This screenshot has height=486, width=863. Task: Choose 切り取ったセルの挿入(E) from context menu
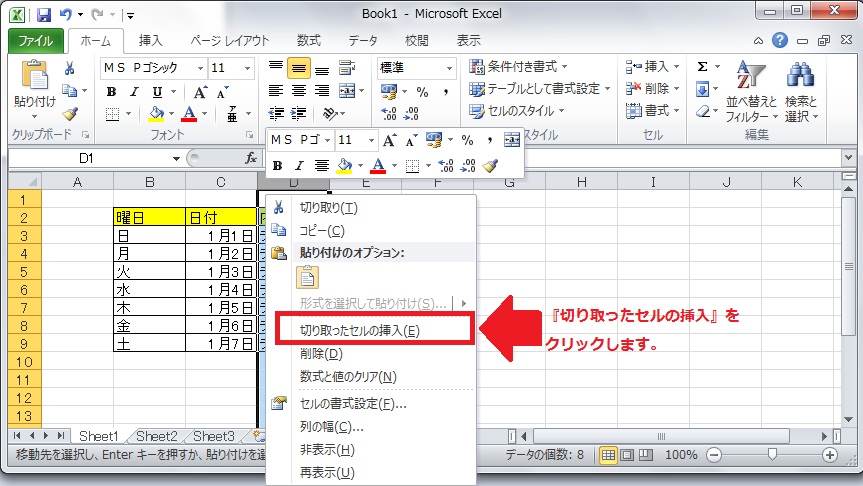pos(360,331)
